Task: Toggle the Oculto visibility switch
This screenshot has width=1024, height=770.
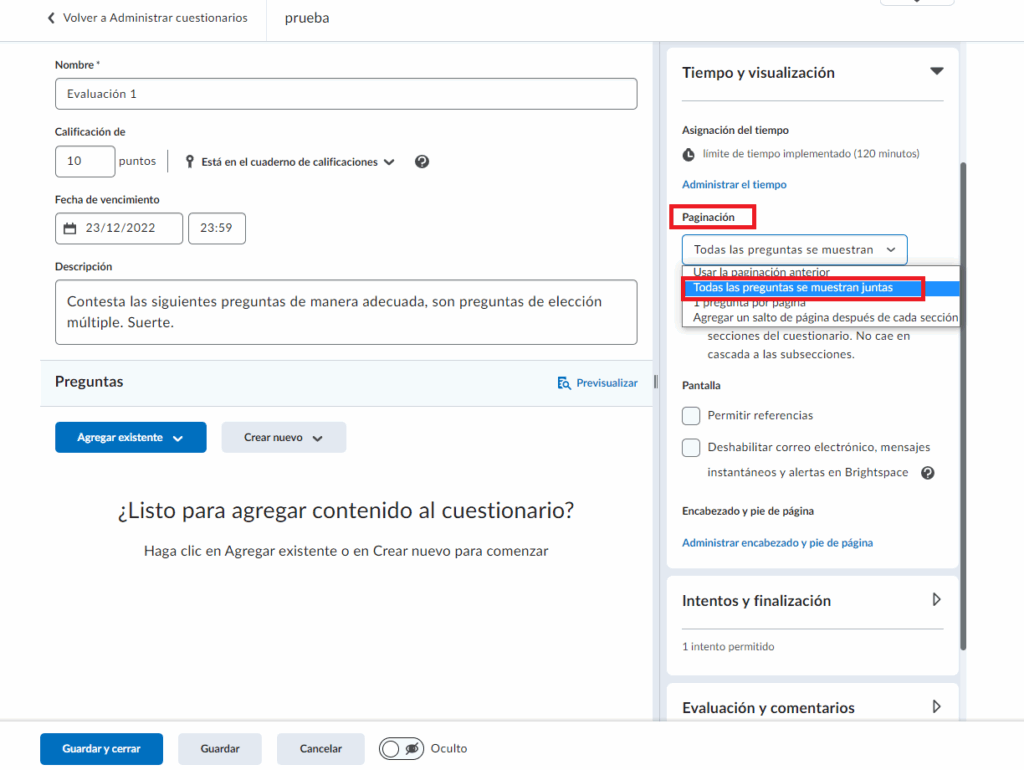Action: click(x=401, y=748)
